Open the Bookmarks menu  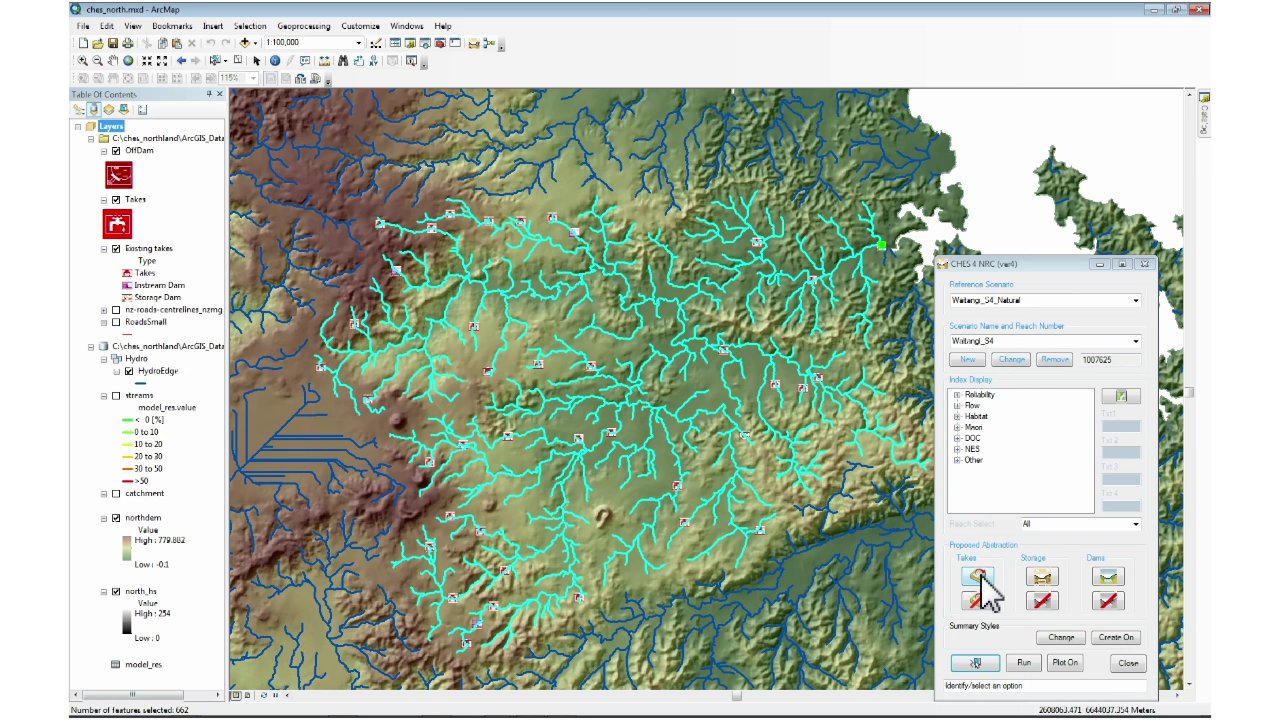pyautogui.click(x=172, y=26)
